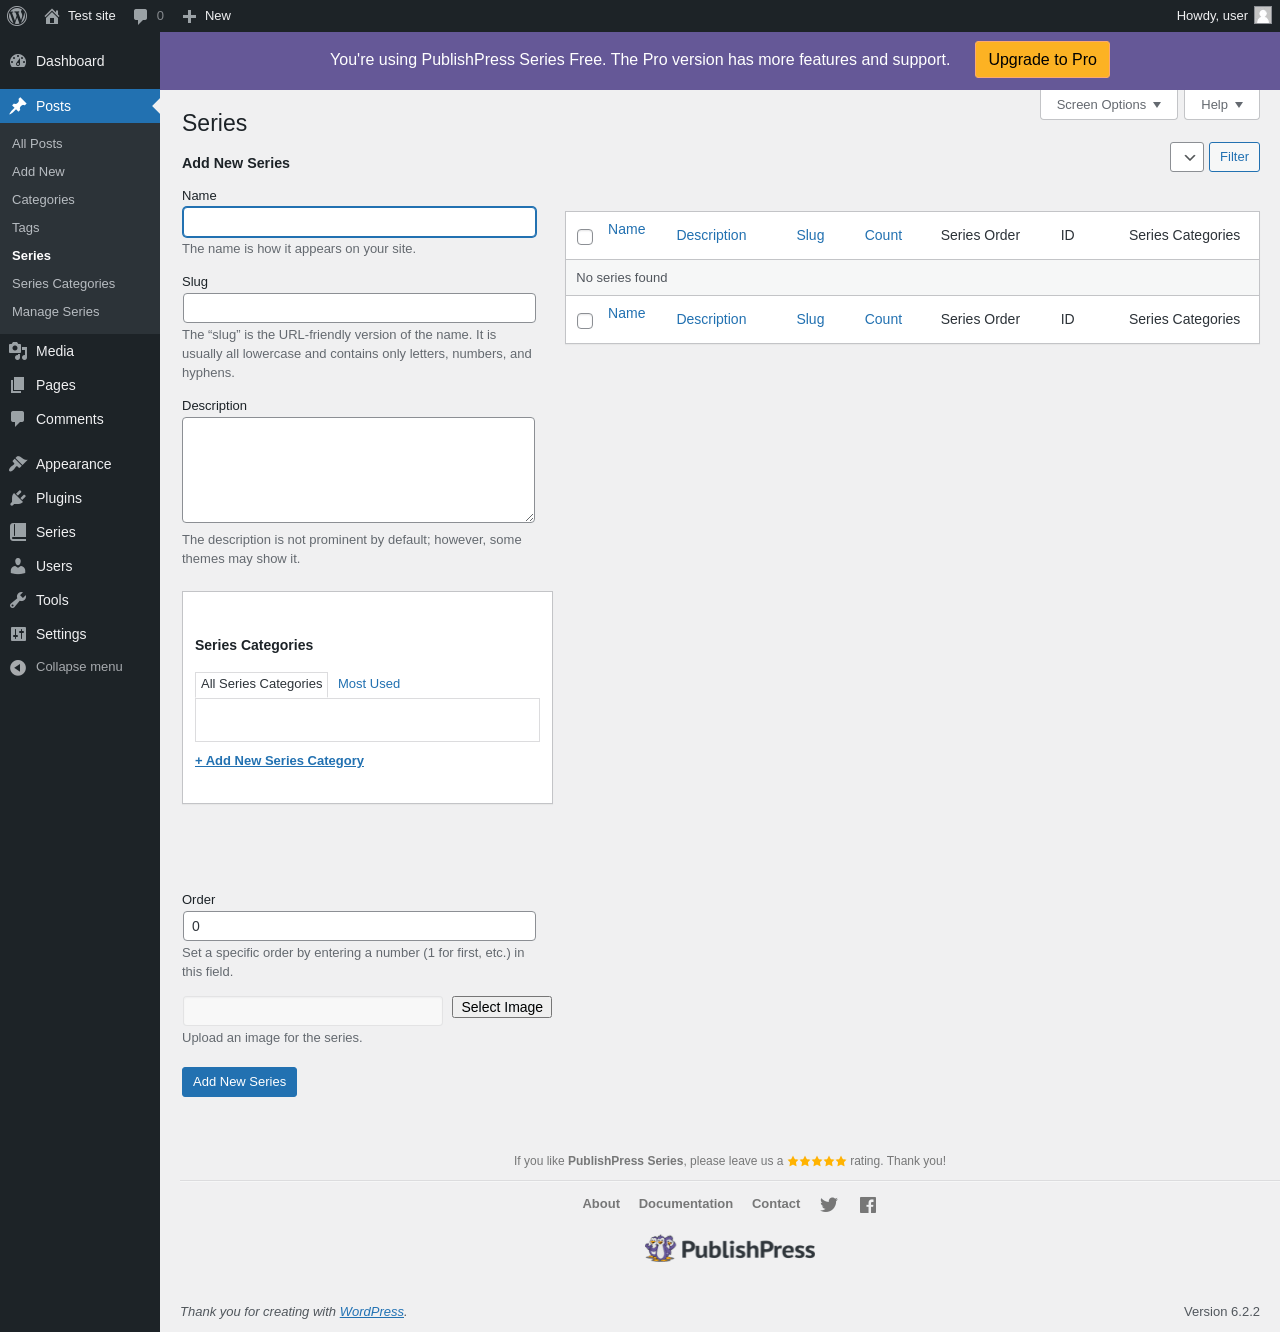Click the Add New Series button
Image resolution: width=1280 pixels, height=1332 pixels.
point(239,1082)
